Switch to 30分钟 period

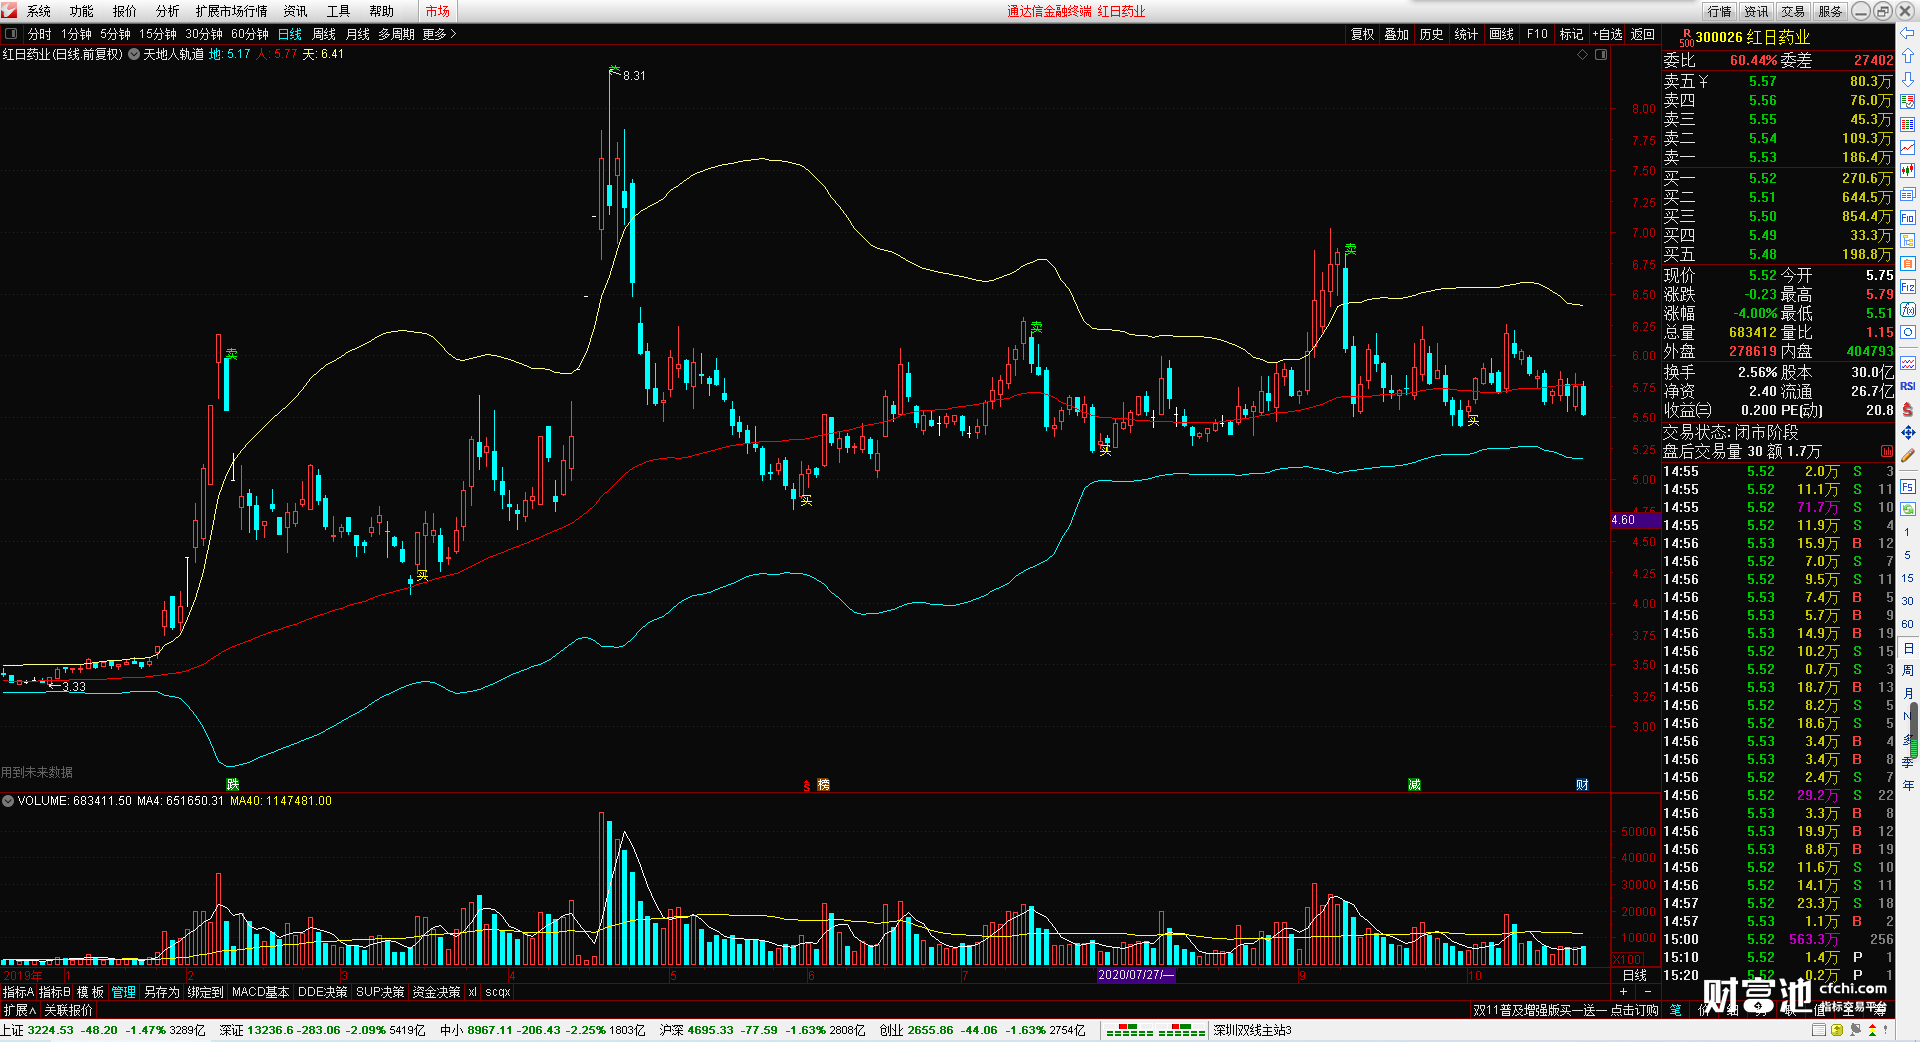[204, 34]
